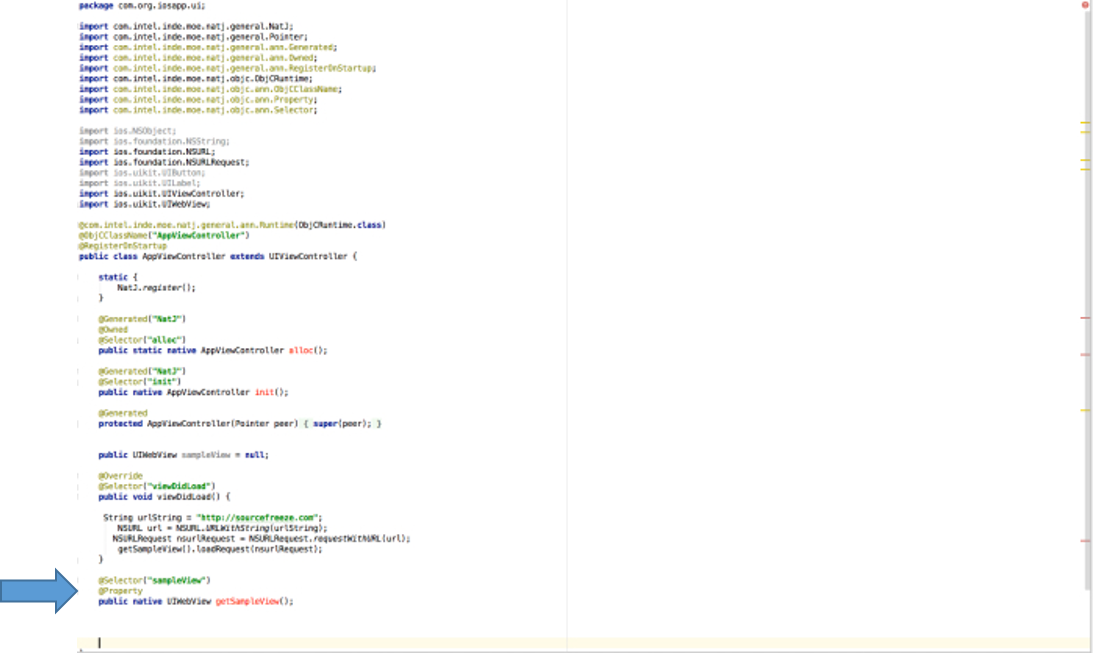This screenshot has width=1093, height=653.
Task: Click the greyed import ios.NSObject line
Action: [128, 131]
